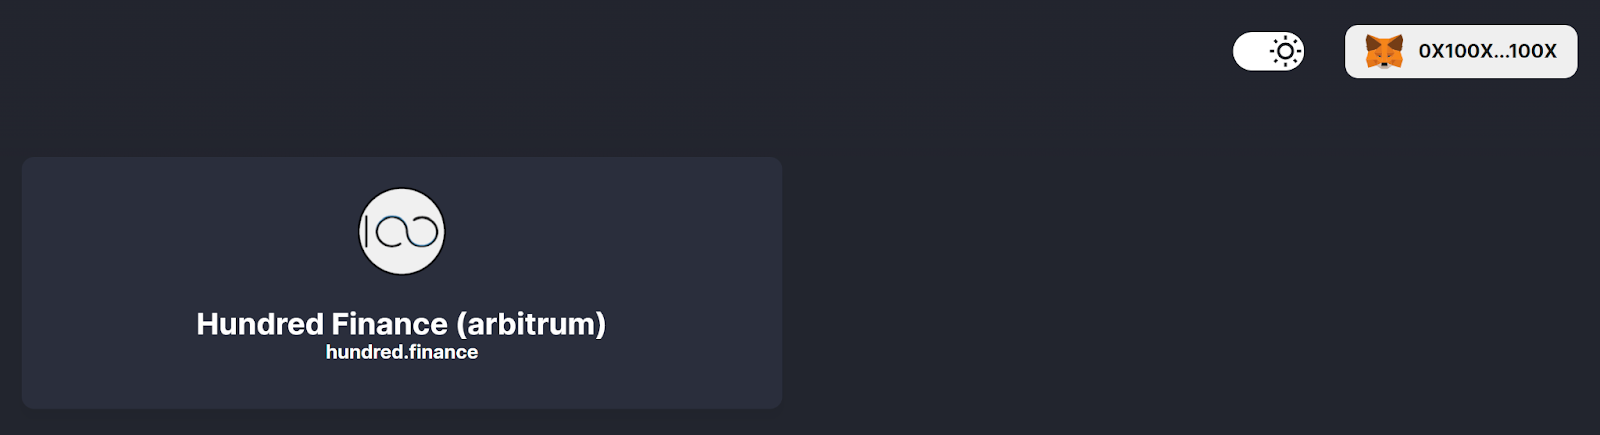Open the hundred.finance link
This screenshot has height=435, width=1600.
(x=402, y=352)
